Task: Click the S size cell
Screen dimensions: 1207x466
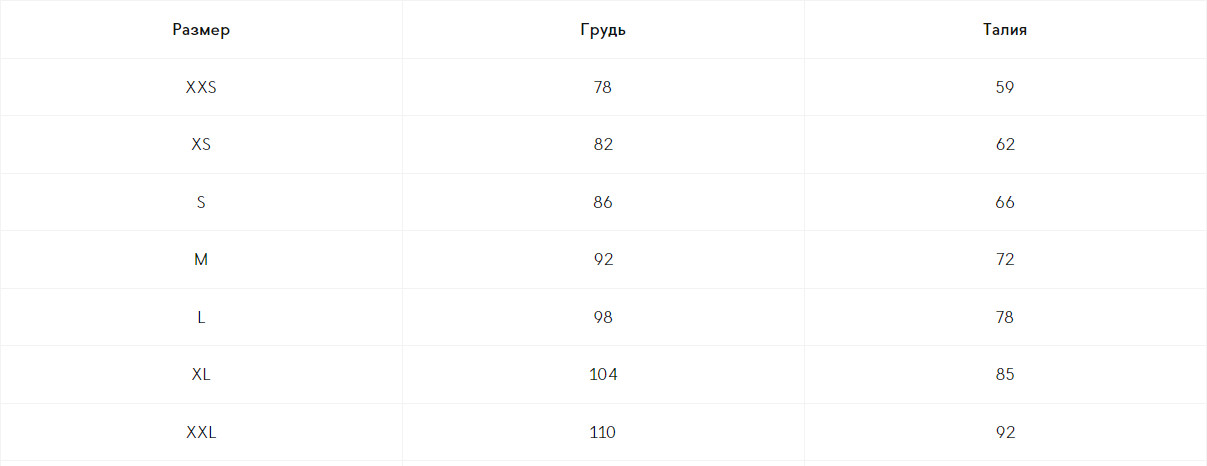Action: tap(201, 202)
